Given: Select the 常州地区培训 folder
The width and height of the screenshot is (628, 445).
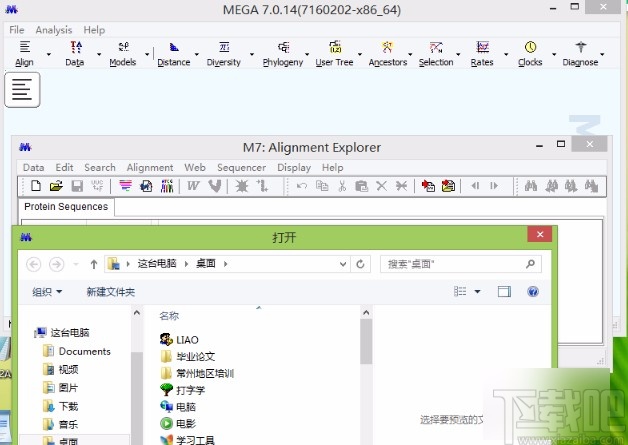Looking at the screenshot, I should [x=197, y=373].
